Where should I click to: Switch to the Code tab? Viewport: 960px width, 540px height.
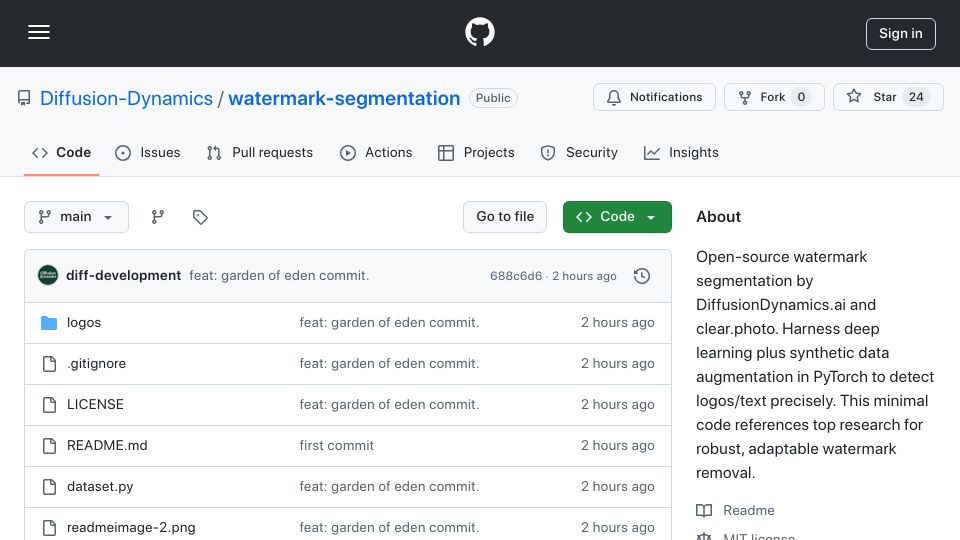(x=61, y=152)
